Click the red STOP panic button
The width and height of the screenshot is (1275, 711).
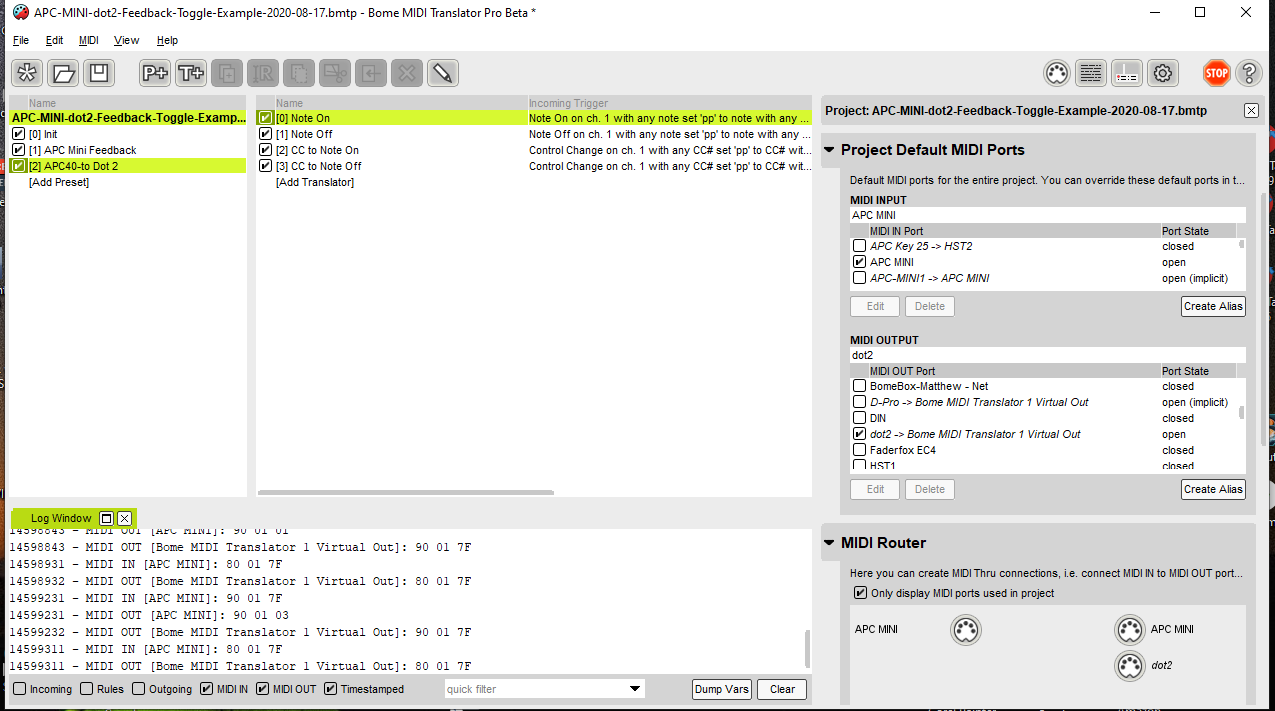pos(1216,73)
